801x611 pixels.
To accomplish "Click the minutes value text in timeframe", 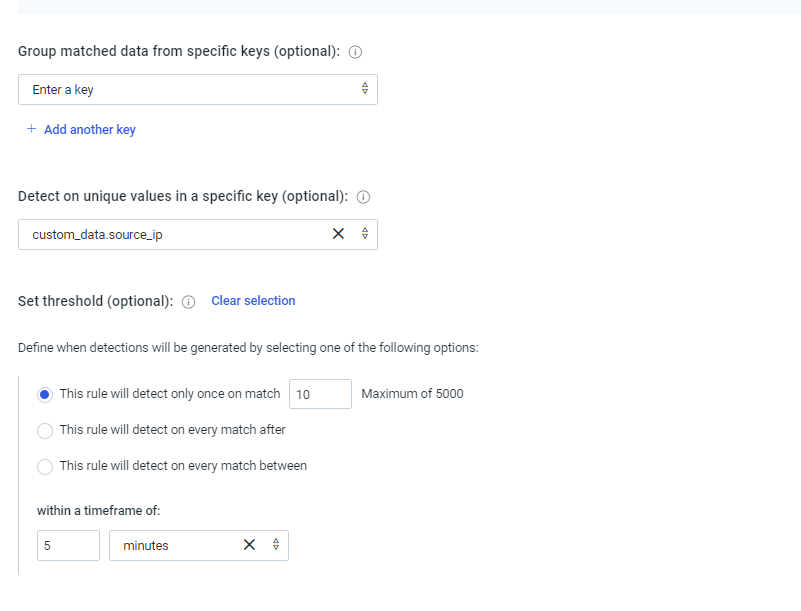I will click(146, 545).
